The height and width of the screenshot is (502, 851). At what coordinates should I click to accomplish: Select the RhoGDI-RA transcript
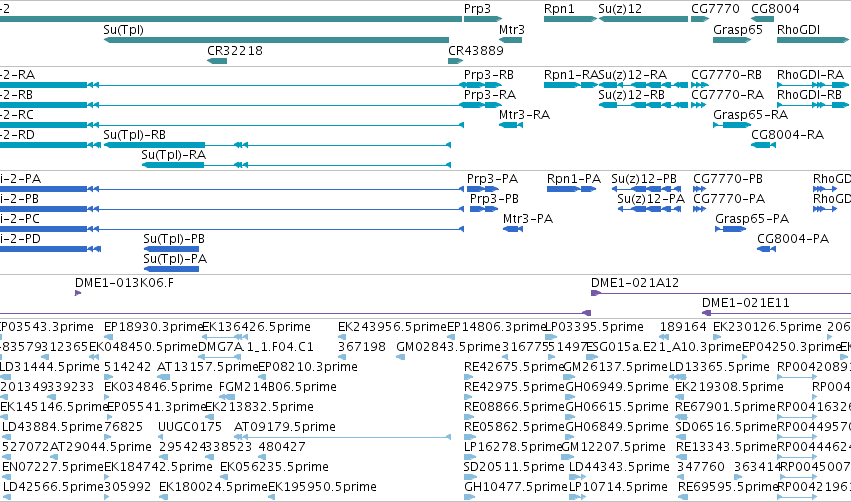[810, 75]
